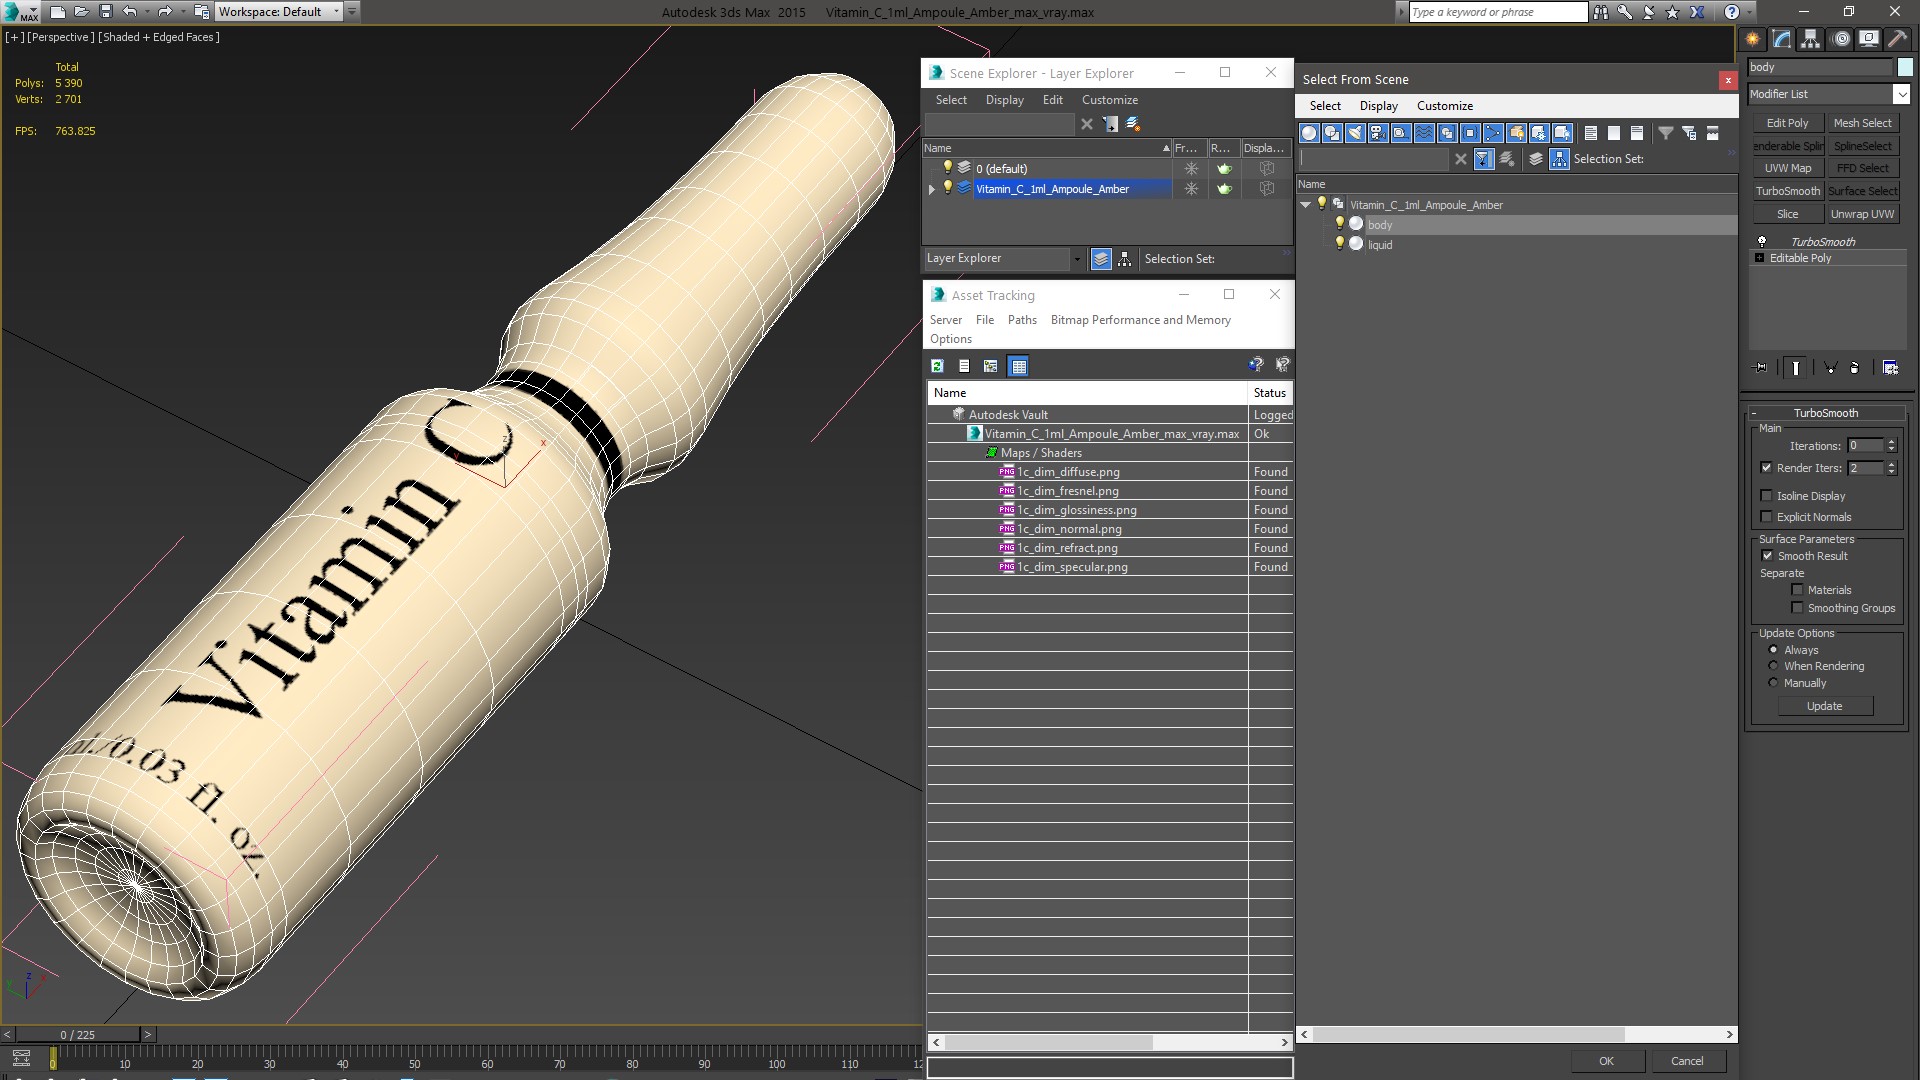
Task: Click Pin Stack icon below modifier stack
Action: (x=1761, y=368)
